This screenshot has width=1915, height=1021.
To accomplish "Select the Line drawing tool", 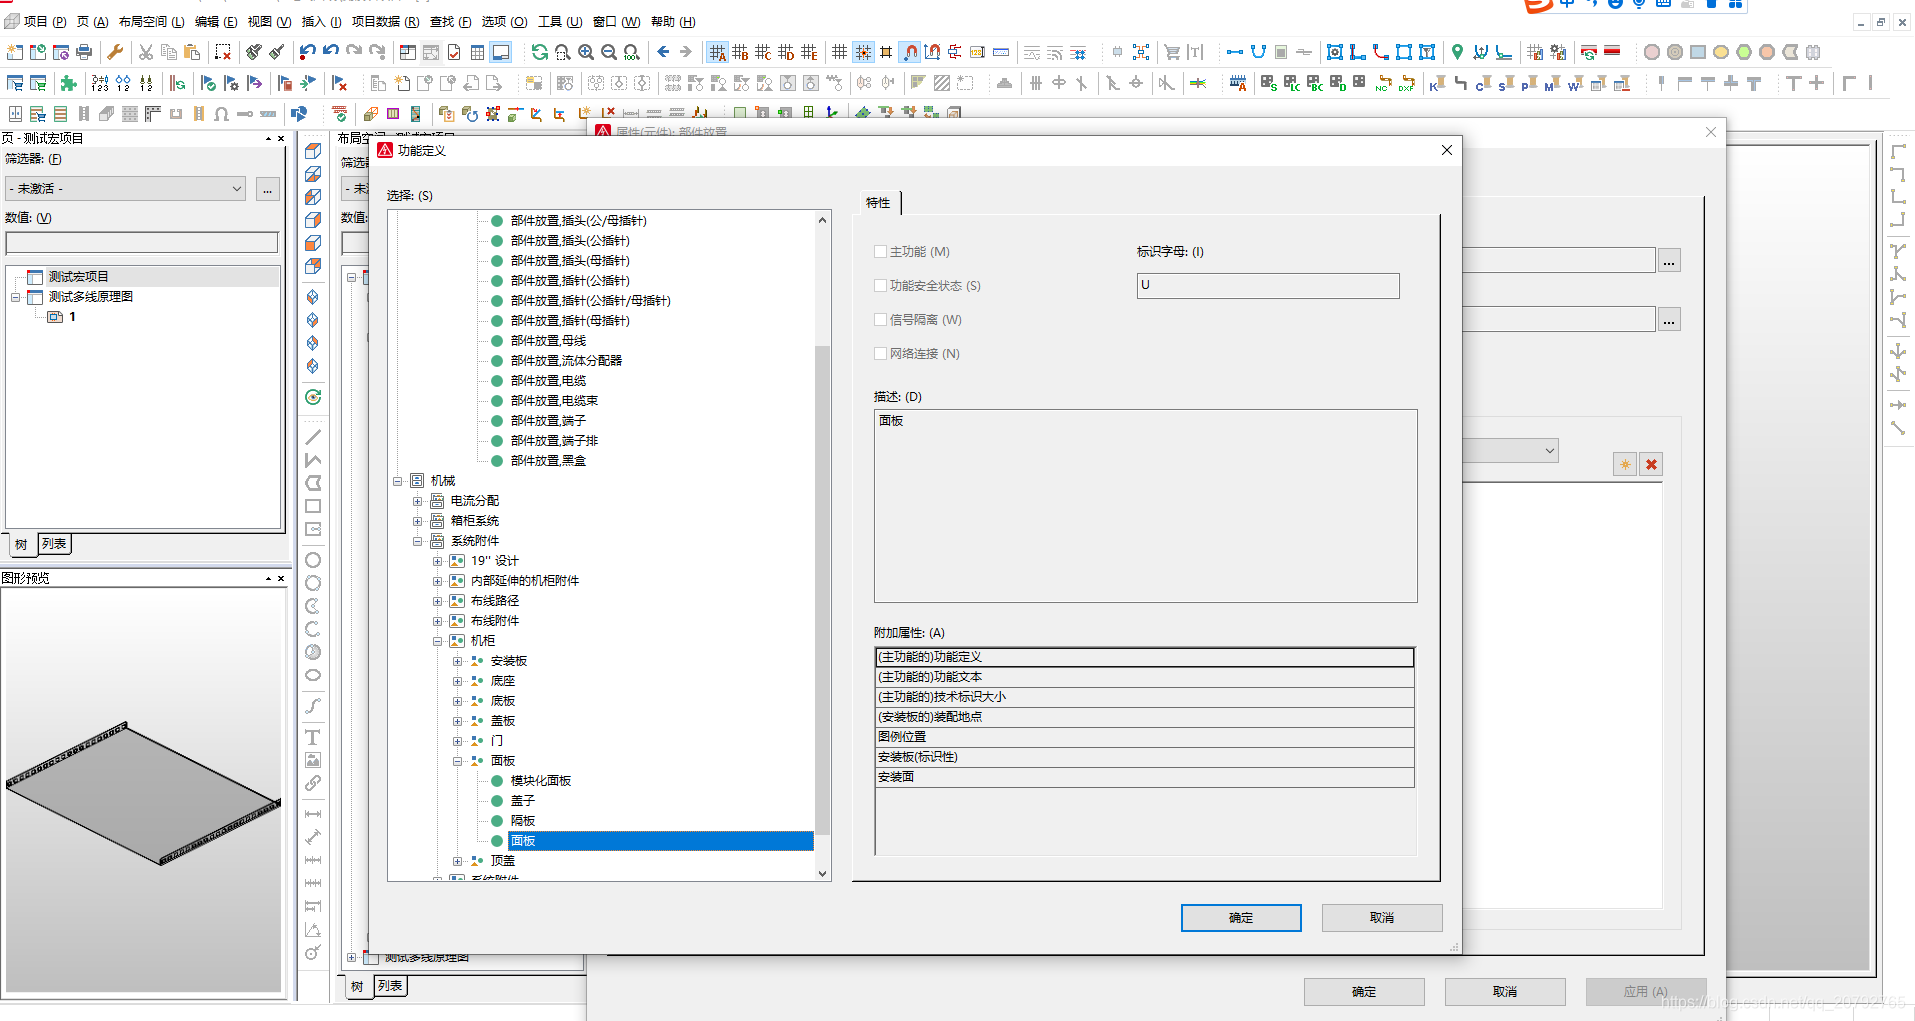I will (313, 437).
